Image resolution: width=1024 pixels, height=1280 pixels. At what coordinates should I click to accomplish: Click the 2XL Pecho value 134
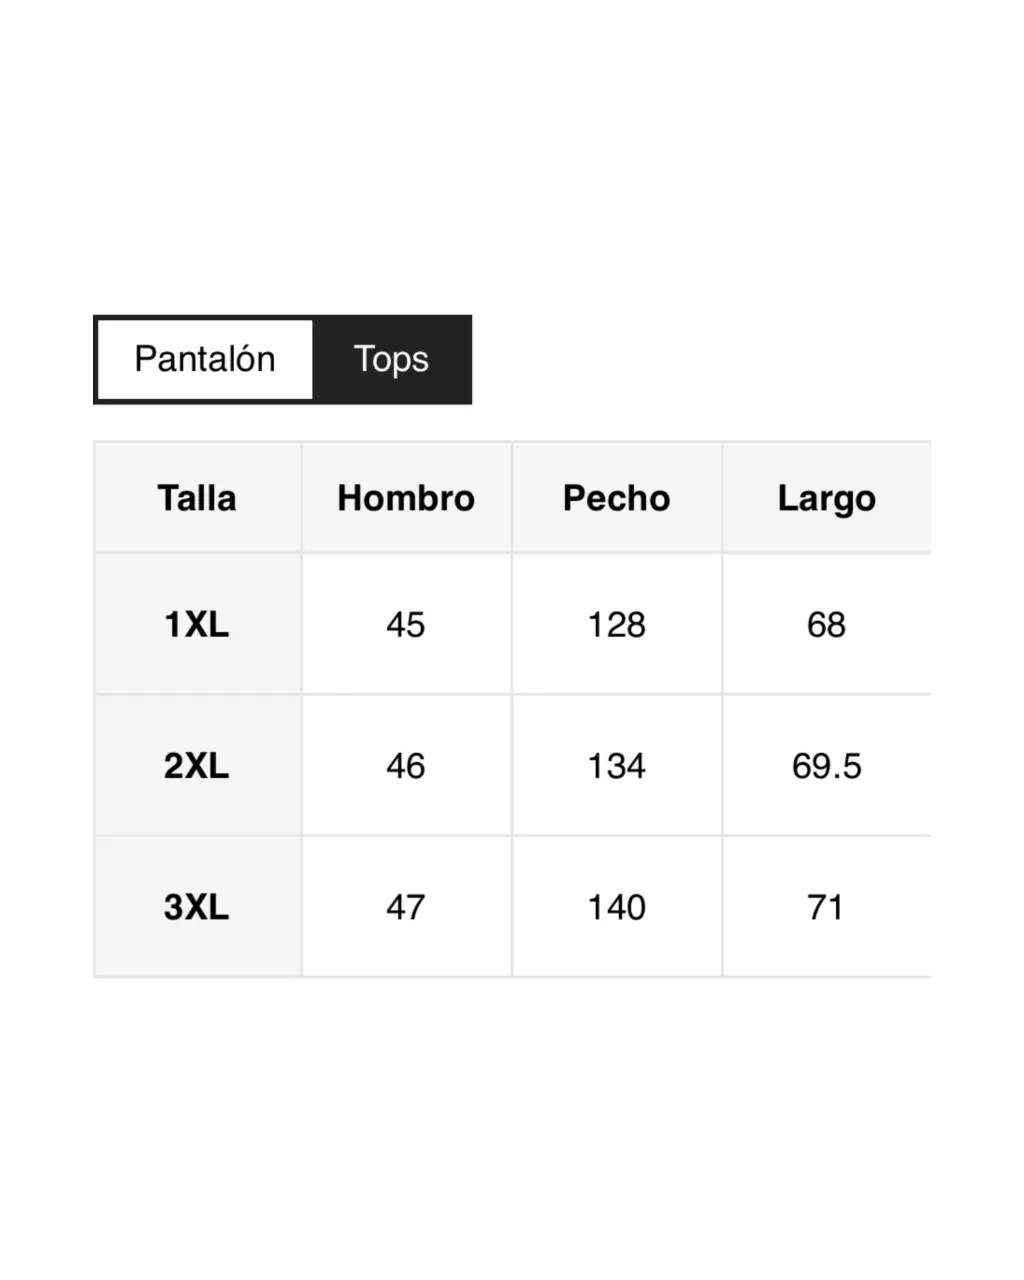[616, 766]
